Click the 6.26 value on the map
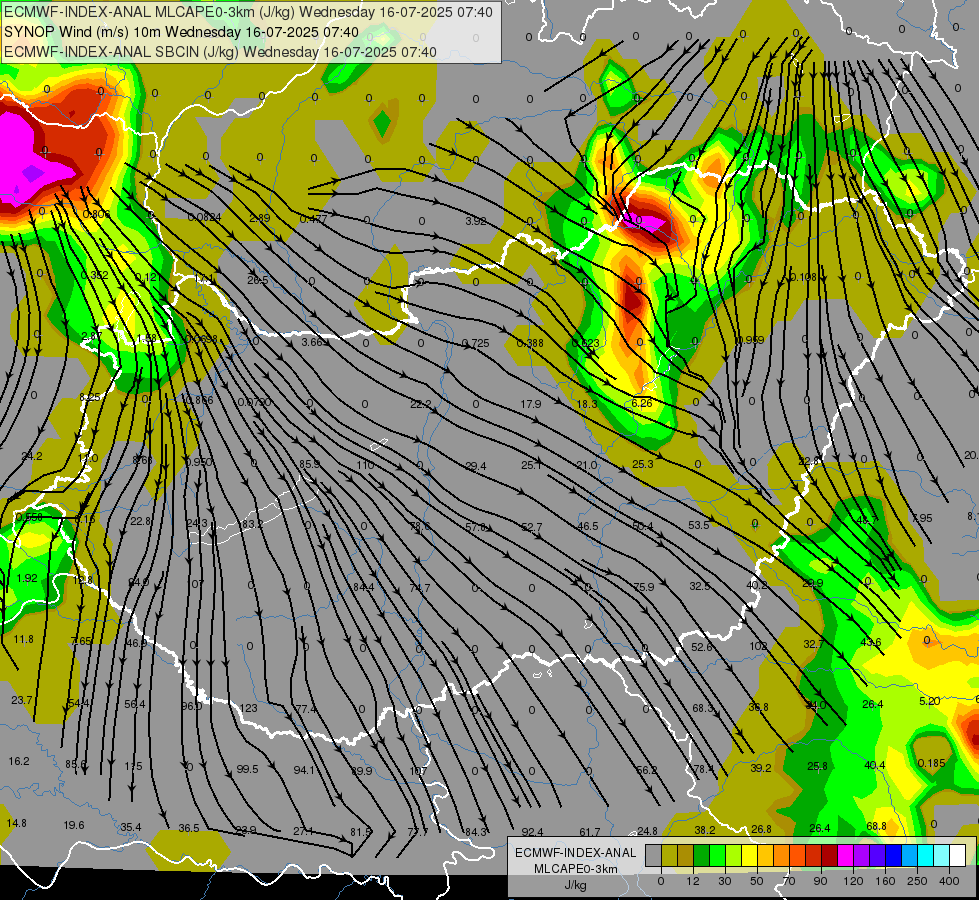 pyautogui.click(x=642, y=403)
